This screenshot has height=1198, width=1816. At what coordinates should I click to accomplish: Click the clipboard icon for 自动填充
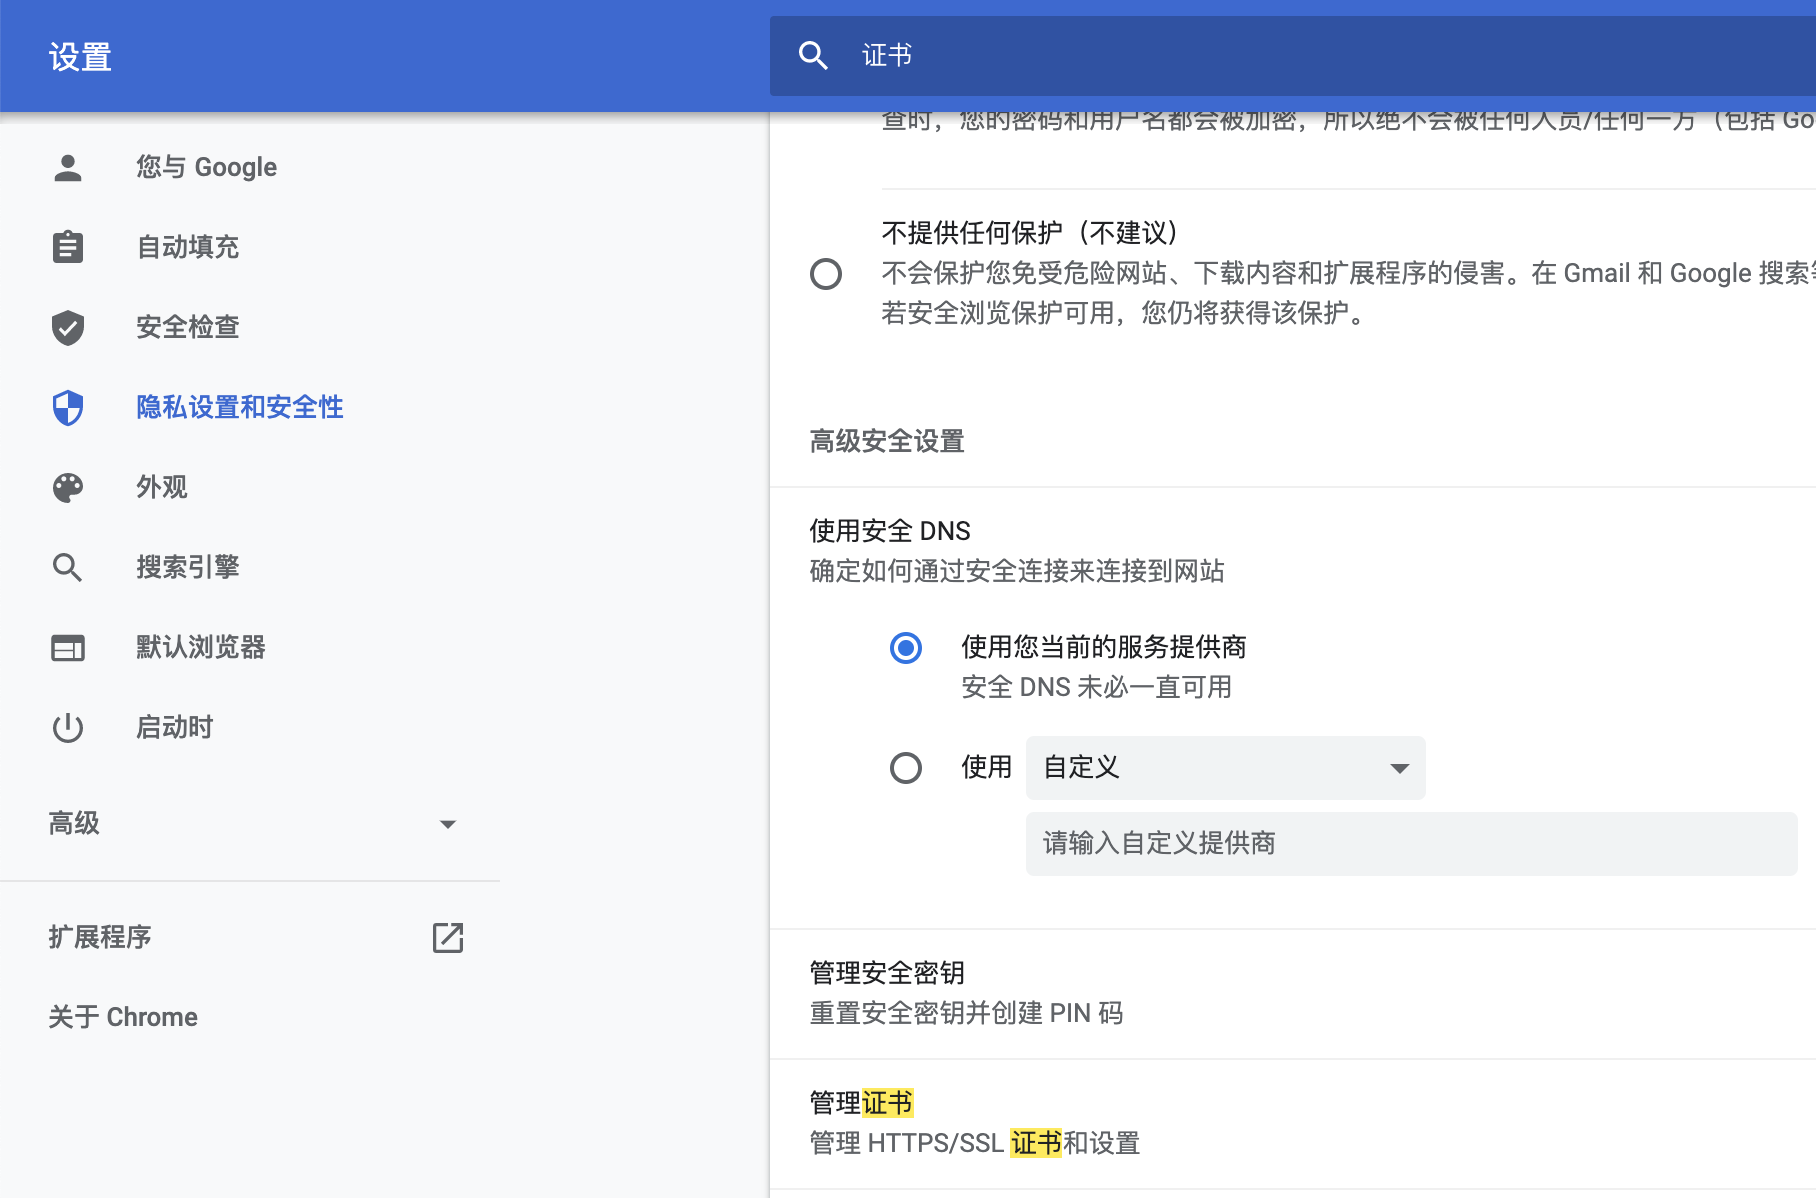coord(68,247)
